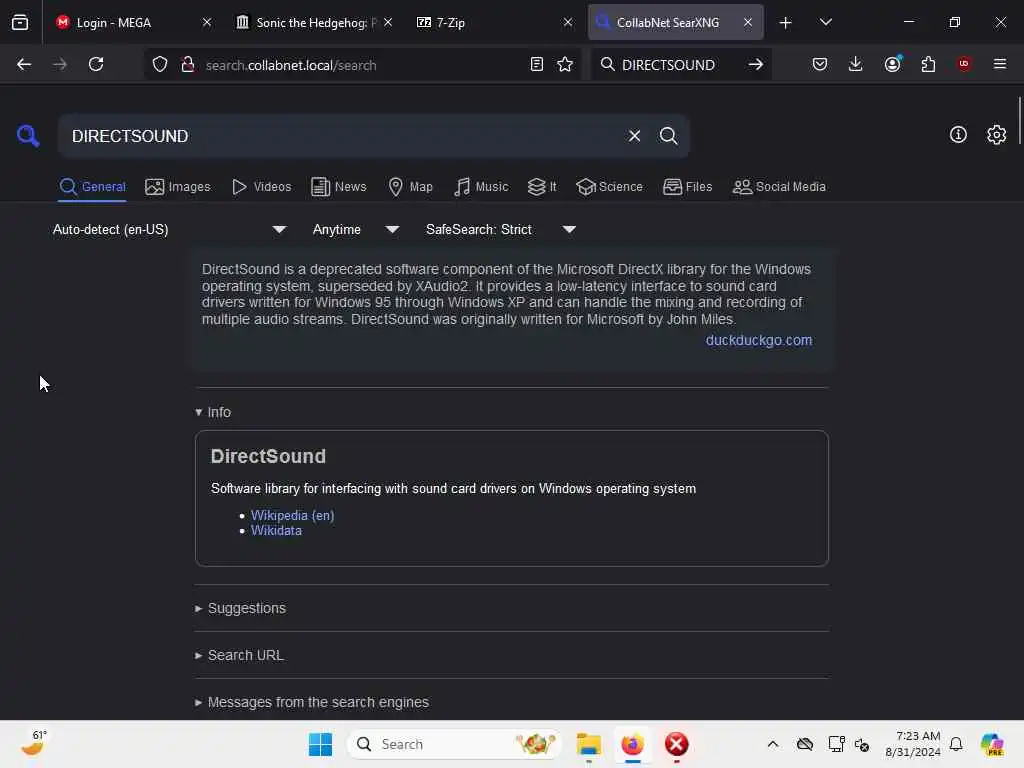Open the SafeSearch: Strict dropdown
This screenshot has height=768, width=1024.
click(x=501, y=229)
